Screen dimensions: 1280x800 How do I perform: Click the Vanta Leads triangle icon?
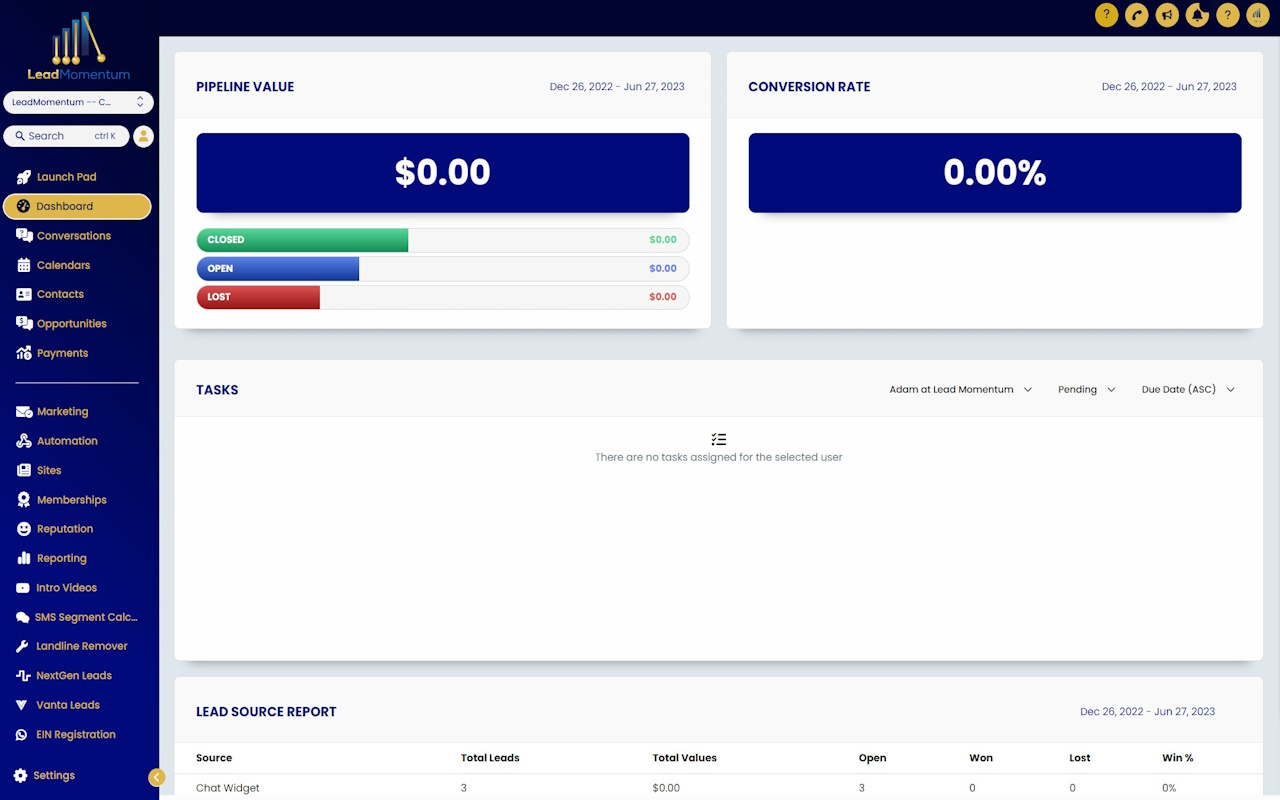pos(23,705)
